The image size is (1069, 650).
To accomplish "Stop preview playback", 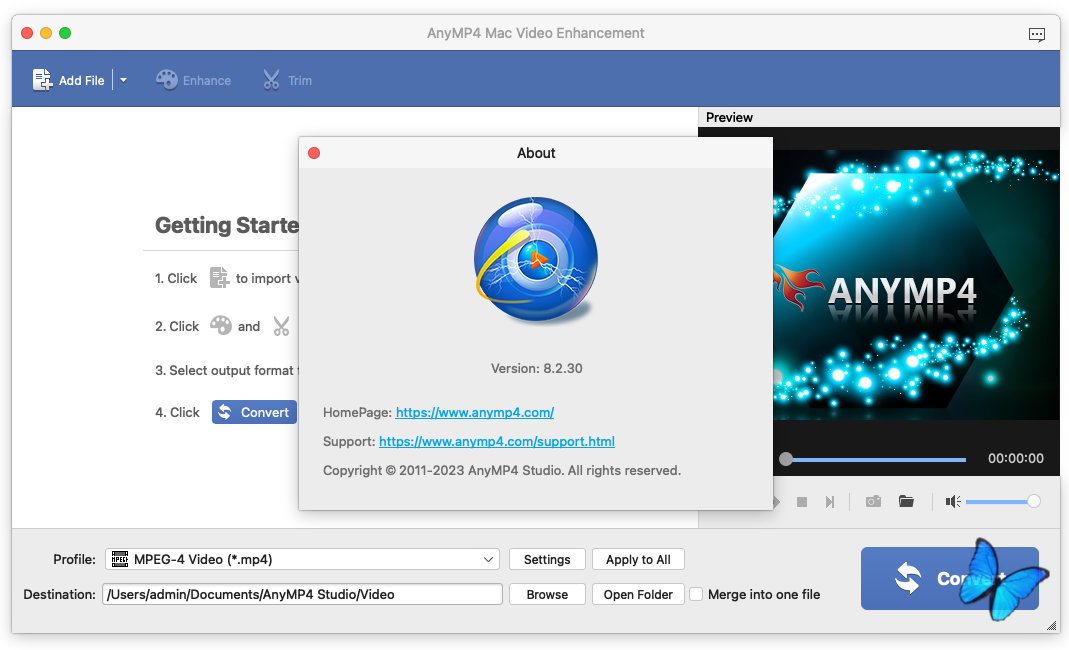I will point(802,502).
